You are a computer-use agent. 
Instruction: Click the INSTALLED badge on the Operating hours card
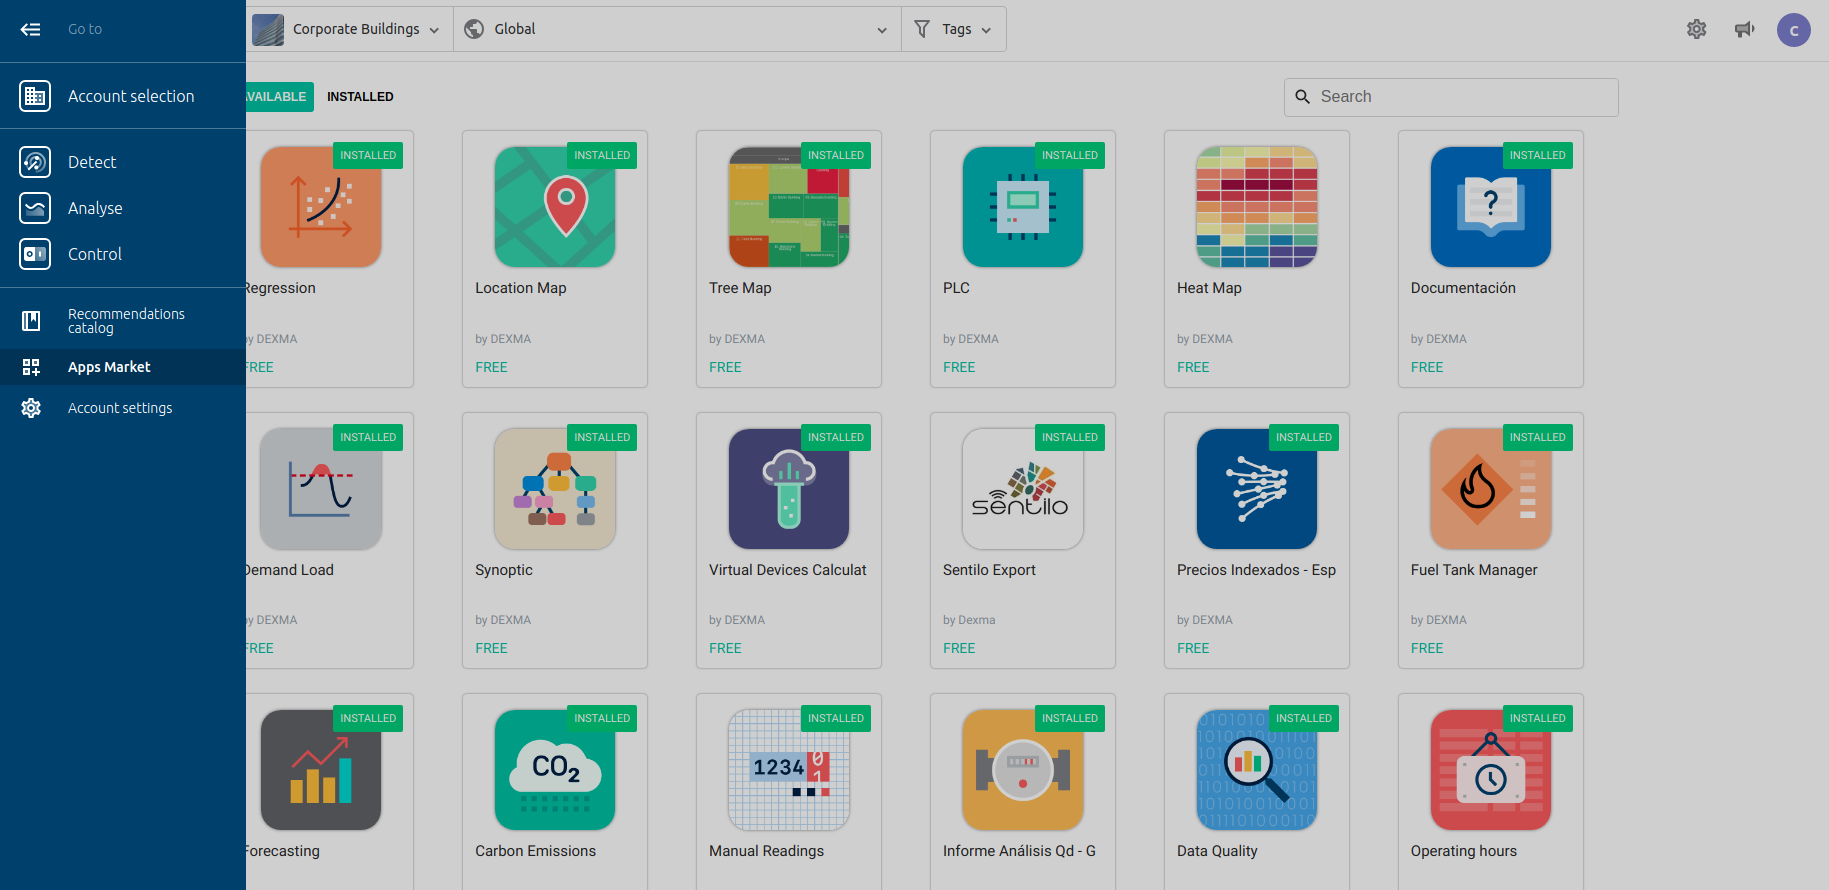click(x=1538, y=718)
